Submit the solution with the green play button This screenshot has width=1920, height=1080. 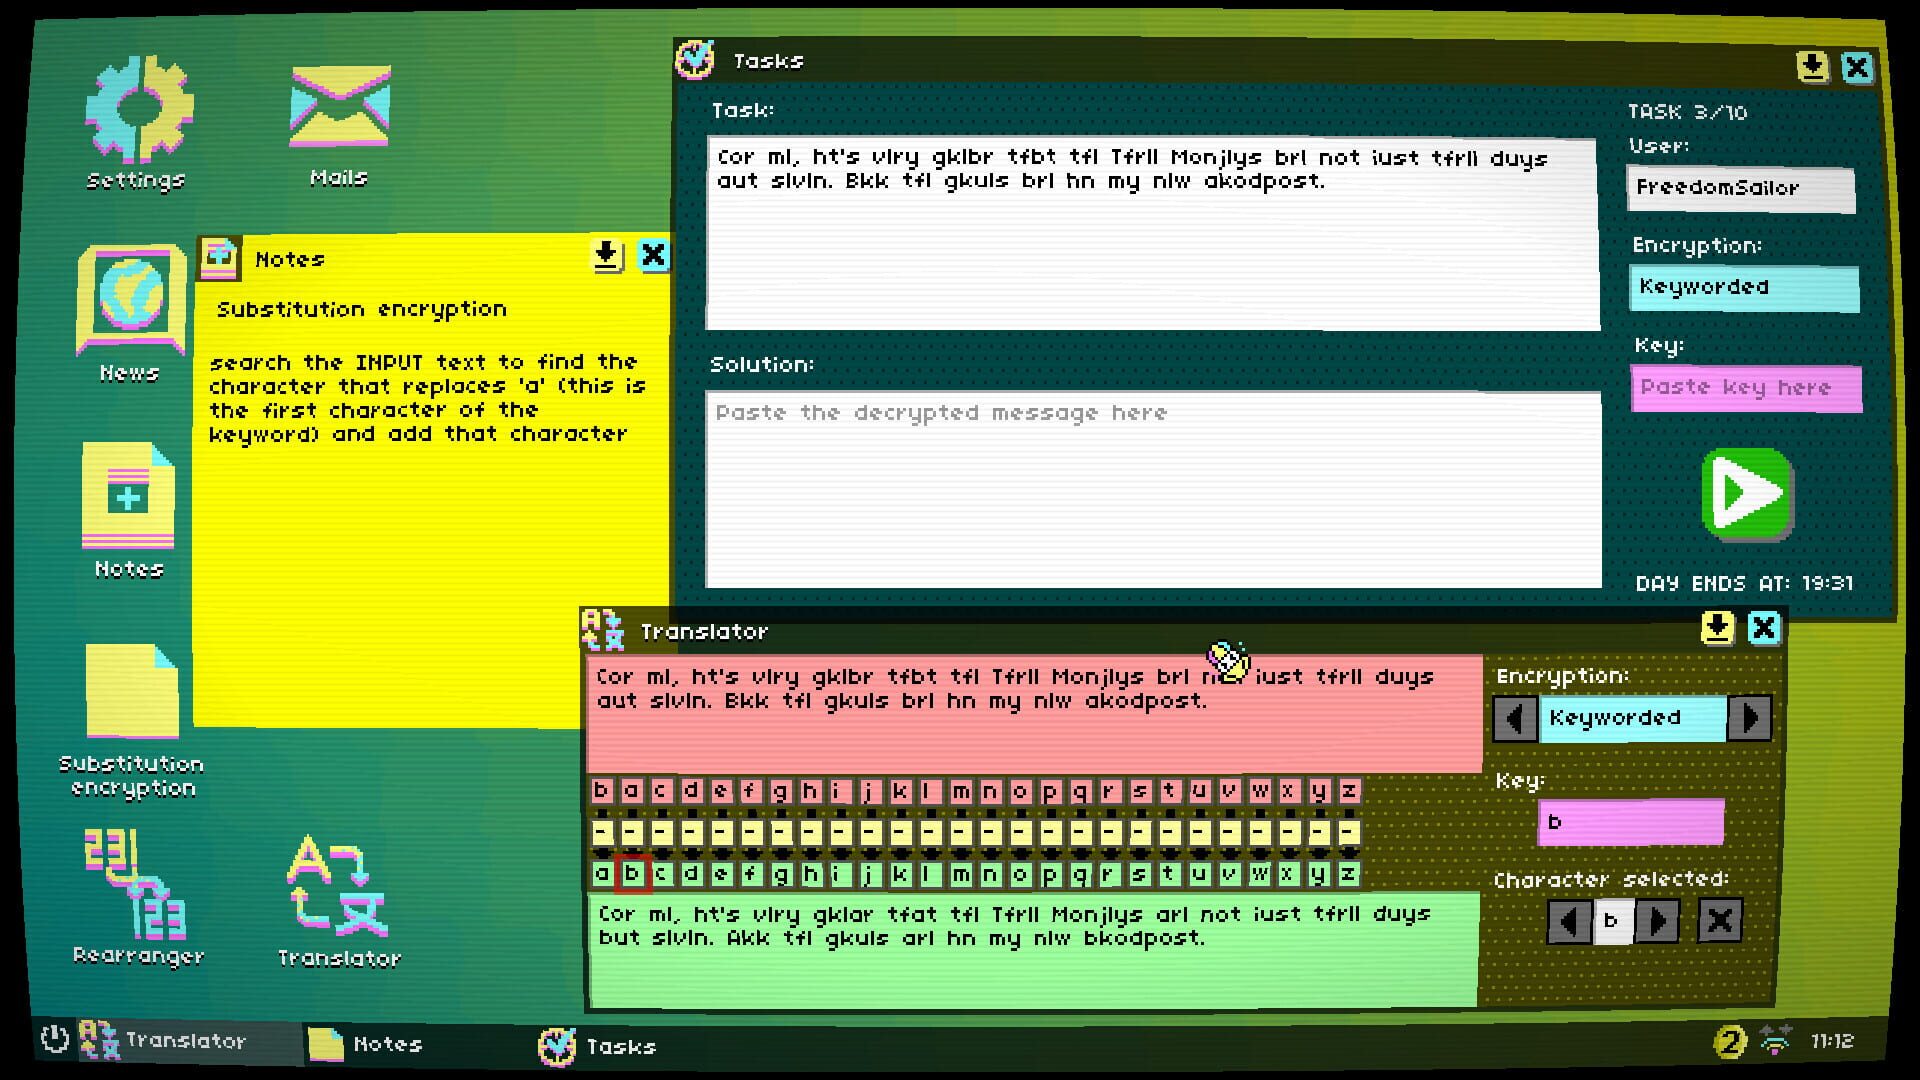(1745, 492)
